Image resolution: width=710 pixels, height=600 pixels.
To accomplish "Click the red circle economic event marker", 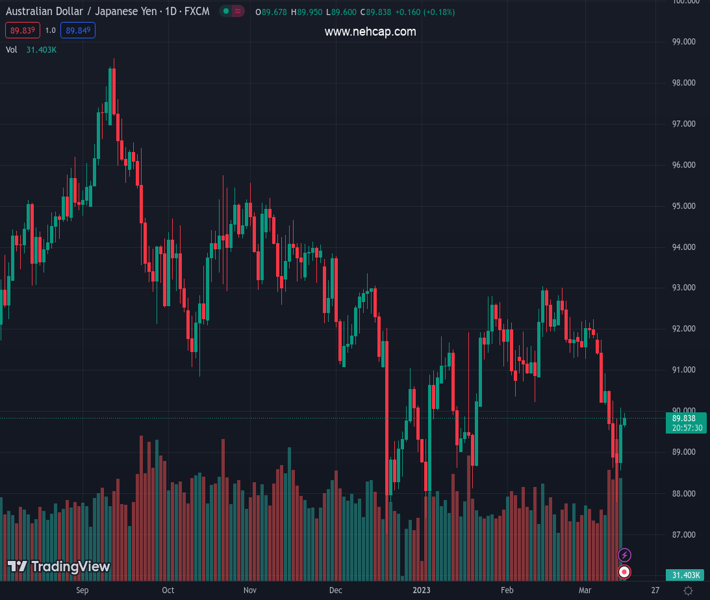I will tap(625, 572).
